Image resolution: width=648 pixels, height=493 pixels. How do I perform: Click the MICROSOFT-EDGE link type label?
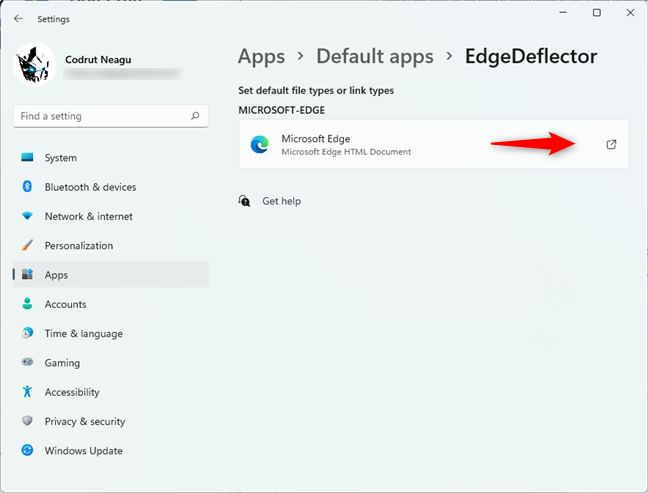tap(281, 110)
